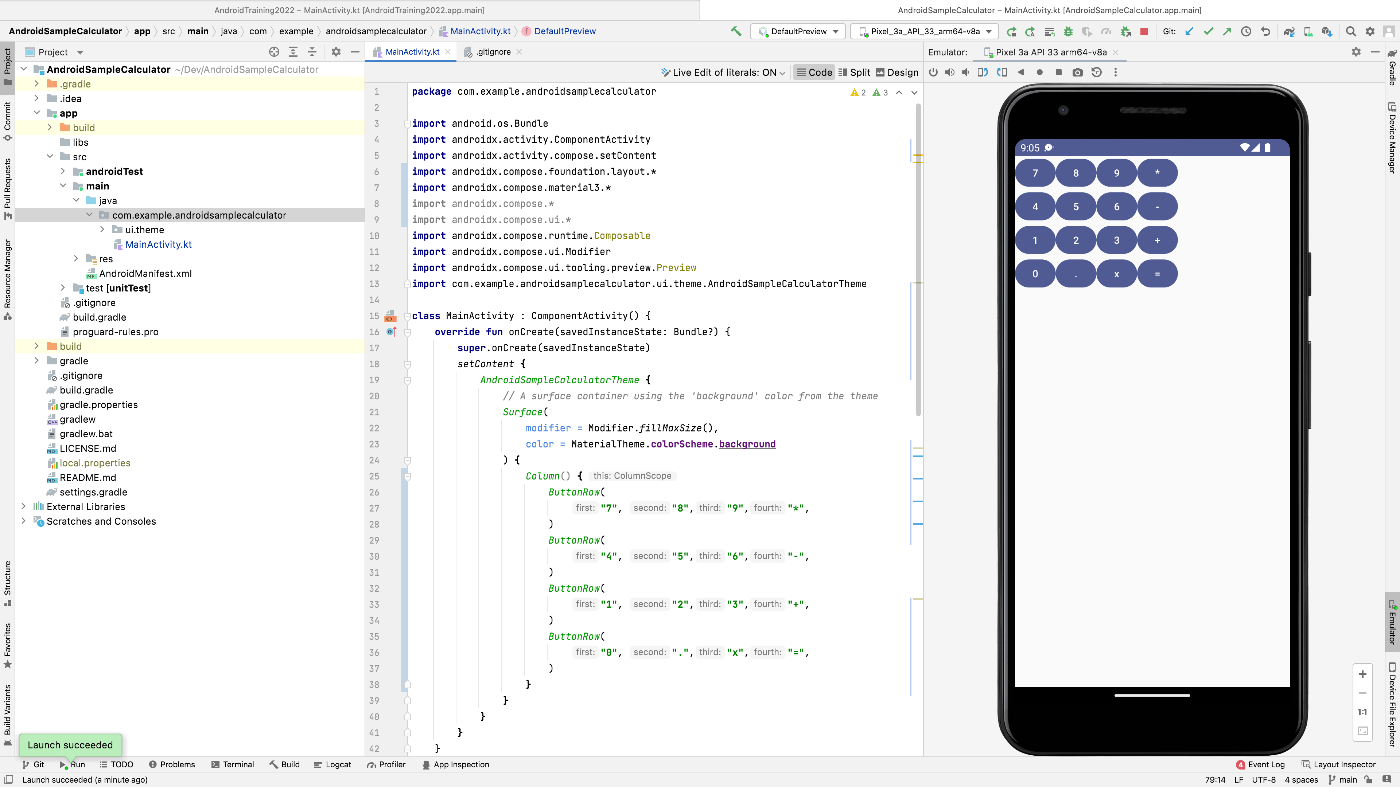Screen dimensions: 1400x787
Task: Tap the + button in emulator calculator
Action: tap(1157, 240)
